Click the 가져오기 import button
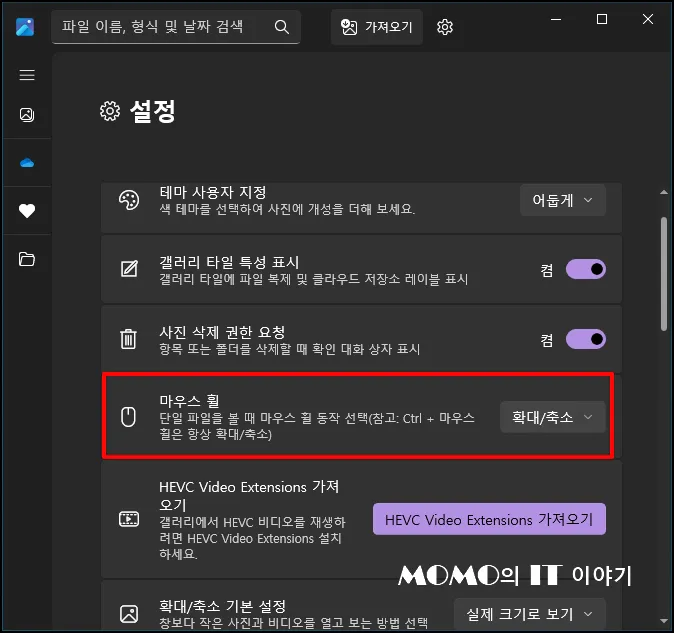674x633 pixels. click(x=377, y=27)
